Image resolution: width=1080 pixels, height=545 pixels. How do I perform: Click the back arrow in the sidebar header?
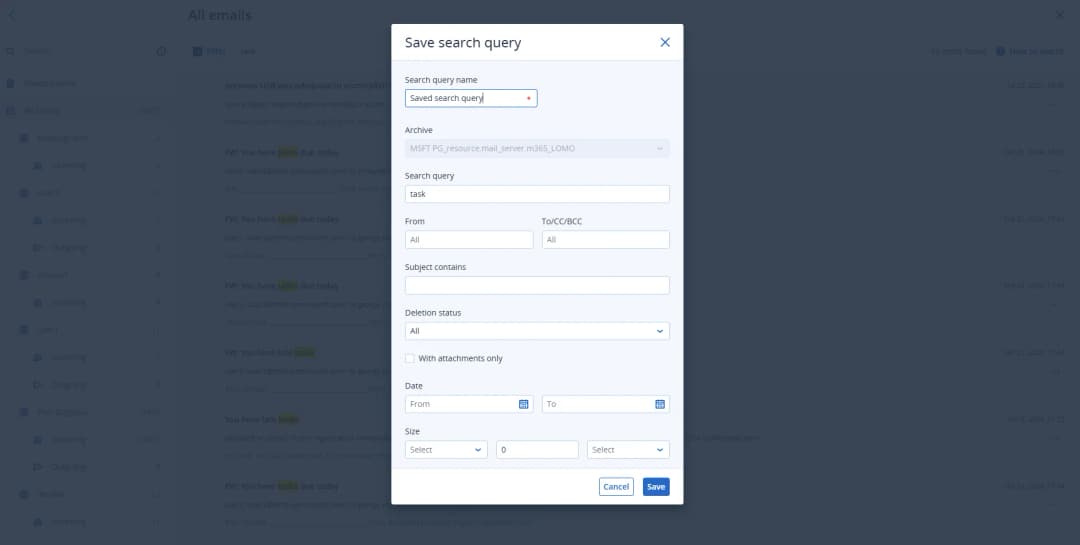pos(11,15)
